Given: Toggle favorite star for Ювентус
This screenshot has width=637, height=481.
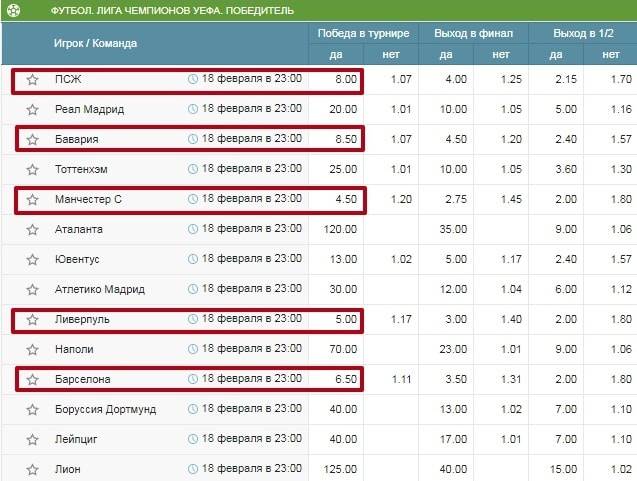Looking at the screenshot, I should point(32,259).
